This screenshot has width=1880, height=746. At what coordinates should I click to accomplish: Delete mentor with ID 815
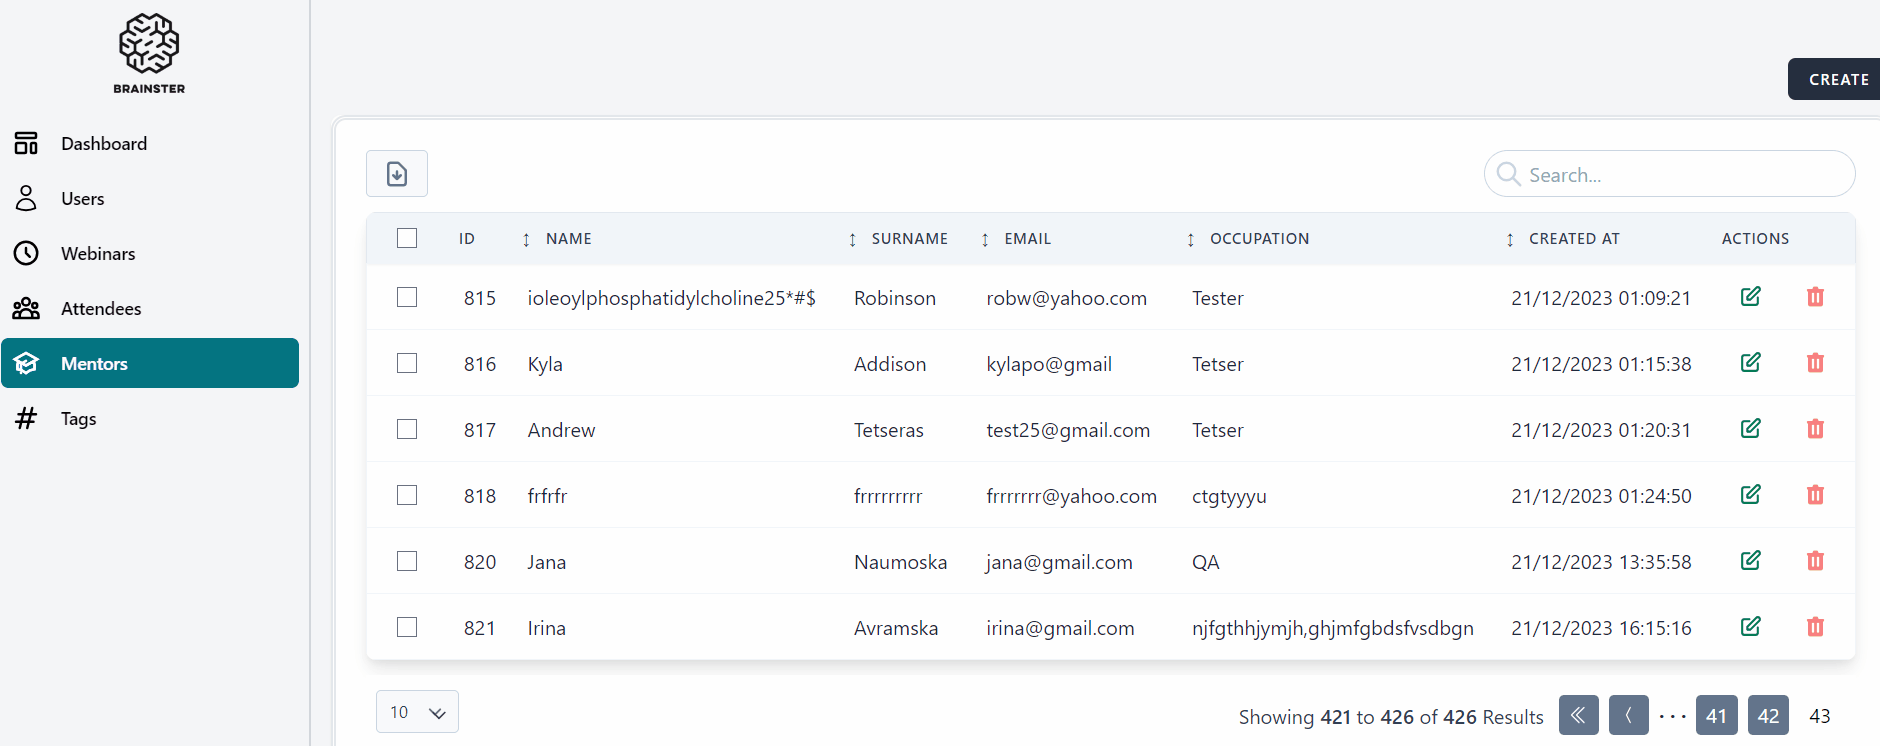(1815, 297)
